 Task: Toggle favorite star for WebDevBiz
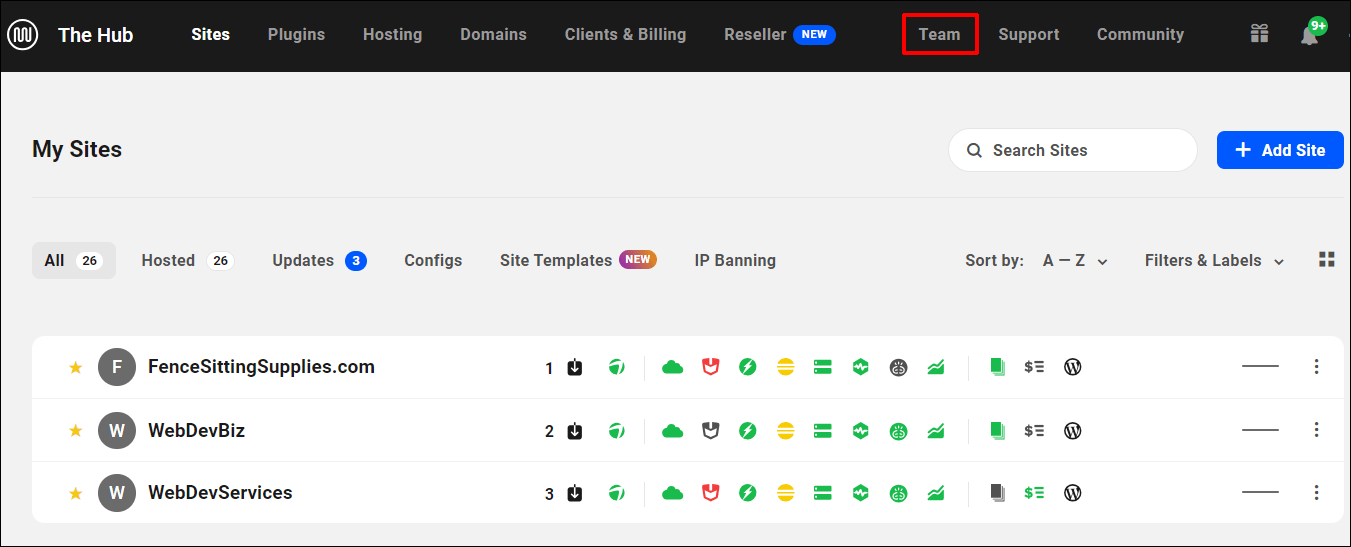click(x=75, y=431)
